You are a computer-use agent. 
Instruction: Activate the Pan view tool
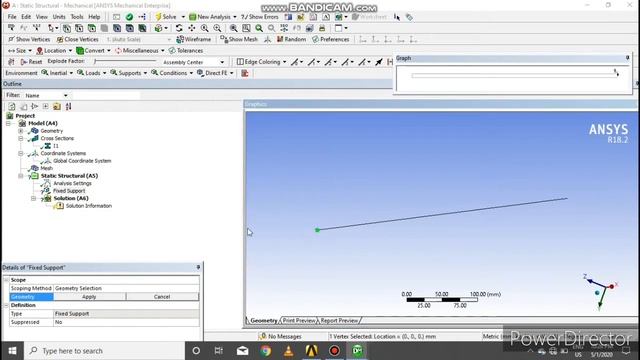191,28
